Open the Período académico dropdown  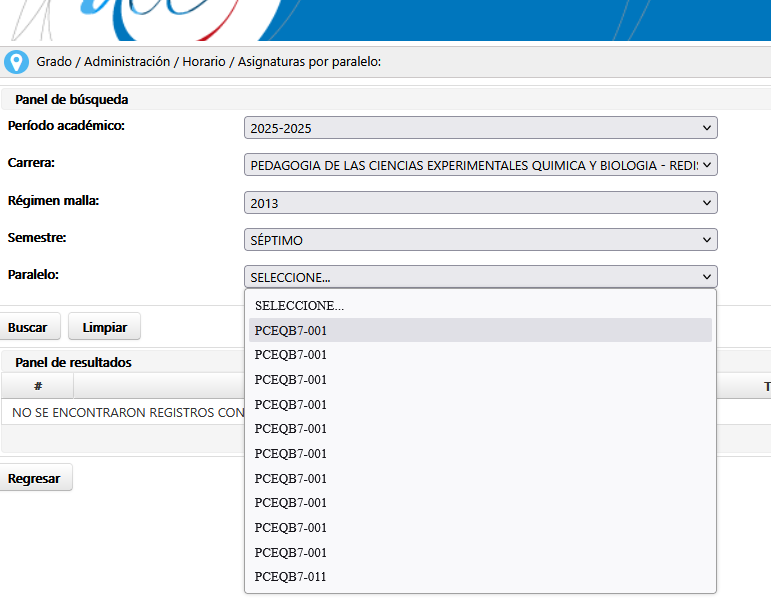[480, 128]
